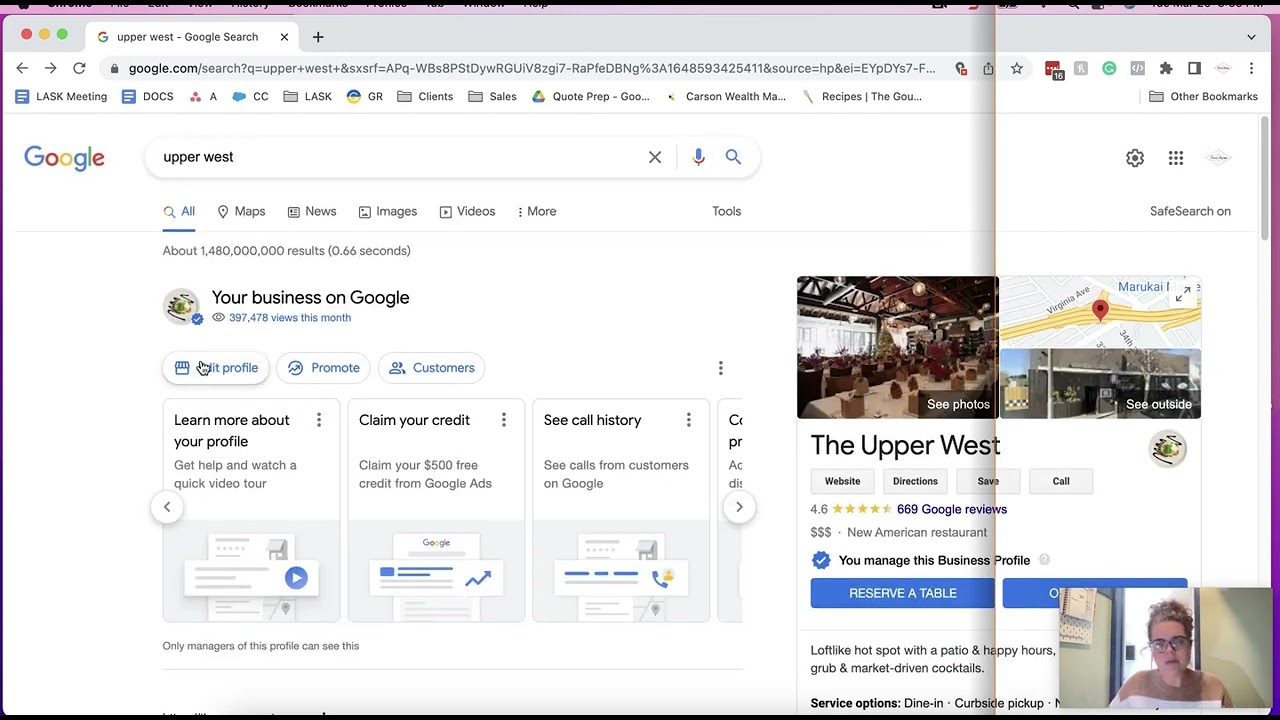Click the Save button in knowledge panel
The width and height of the screenshot is (1280, 720).
click(x=988, y=481)
